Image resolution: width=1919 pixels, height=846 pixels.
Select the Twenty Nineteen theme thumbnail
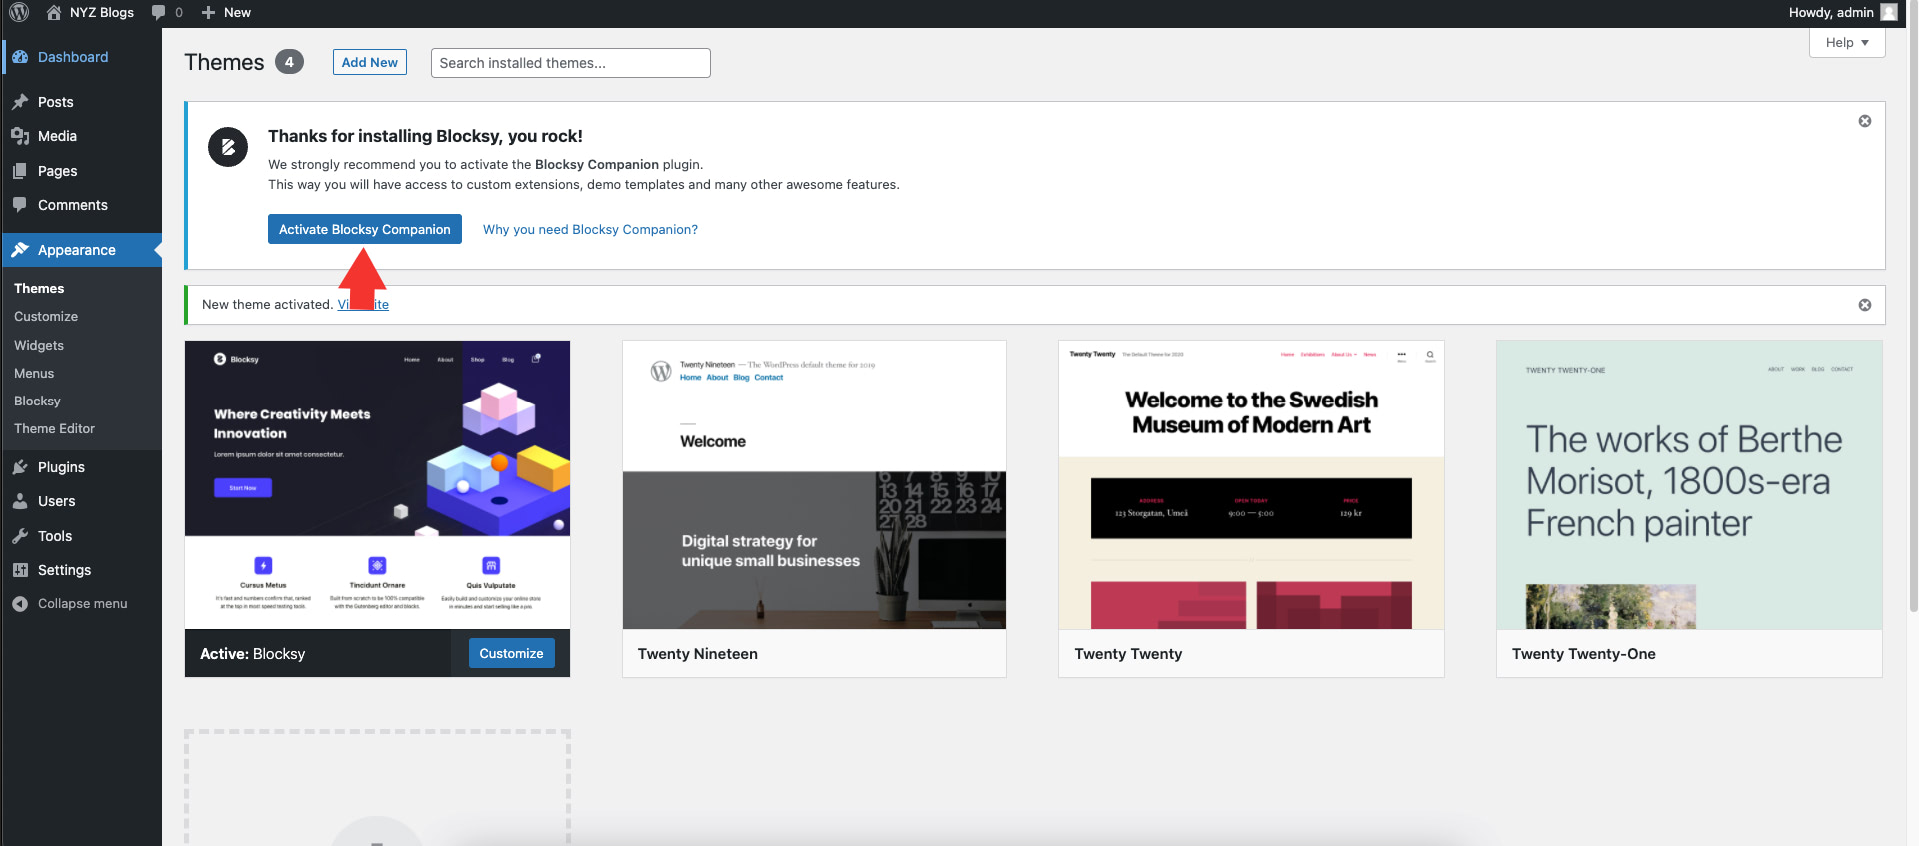814,485
